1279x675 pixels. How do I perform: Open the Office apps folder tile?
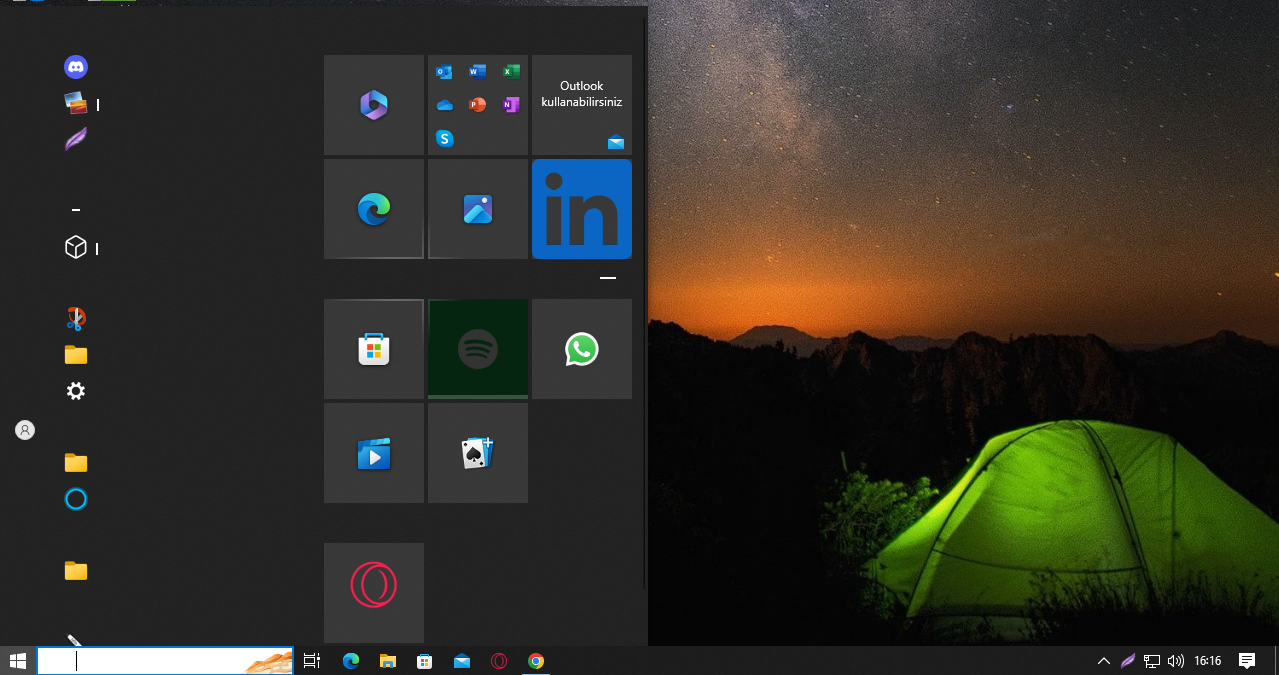pos(478,105)
